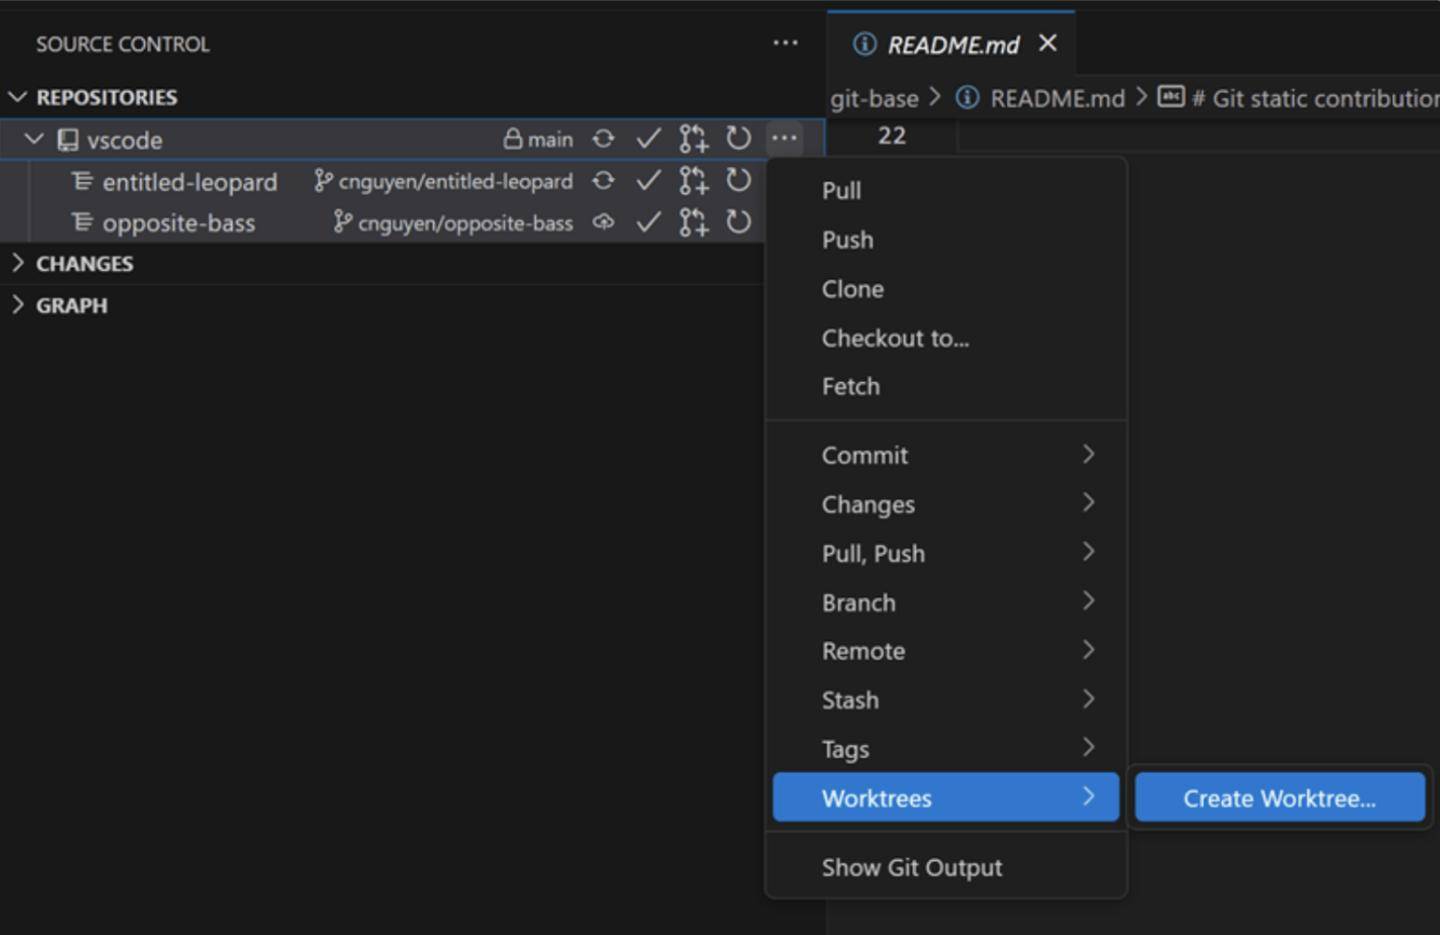Choose Pull from the context menu
Viewport: 1440px width, 935px height.
(x=946, y=191)
